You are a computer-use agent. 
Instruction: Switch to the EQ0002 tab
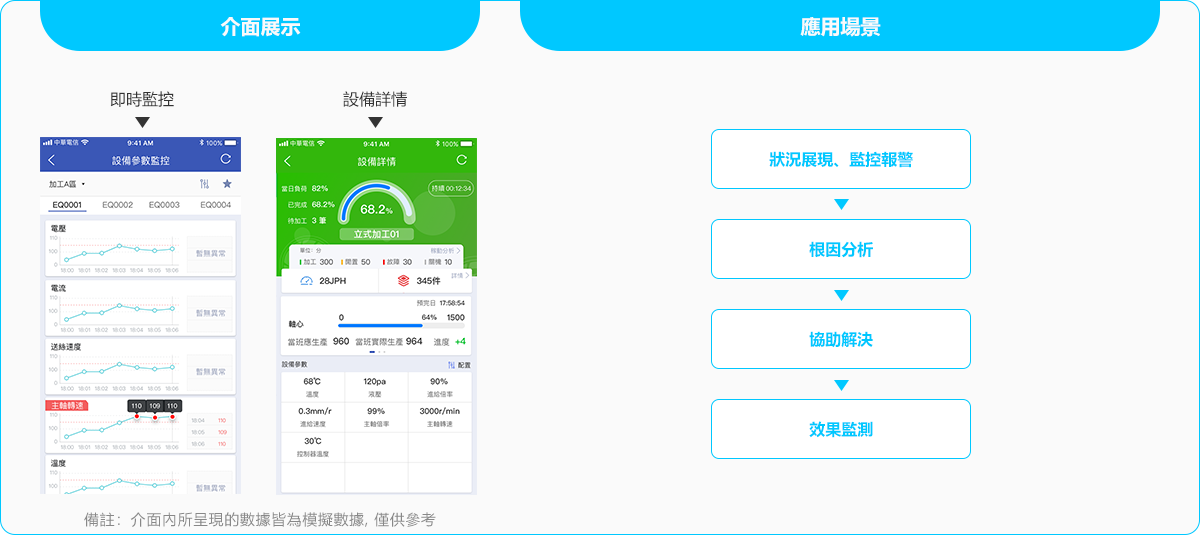tap(117, 204)
